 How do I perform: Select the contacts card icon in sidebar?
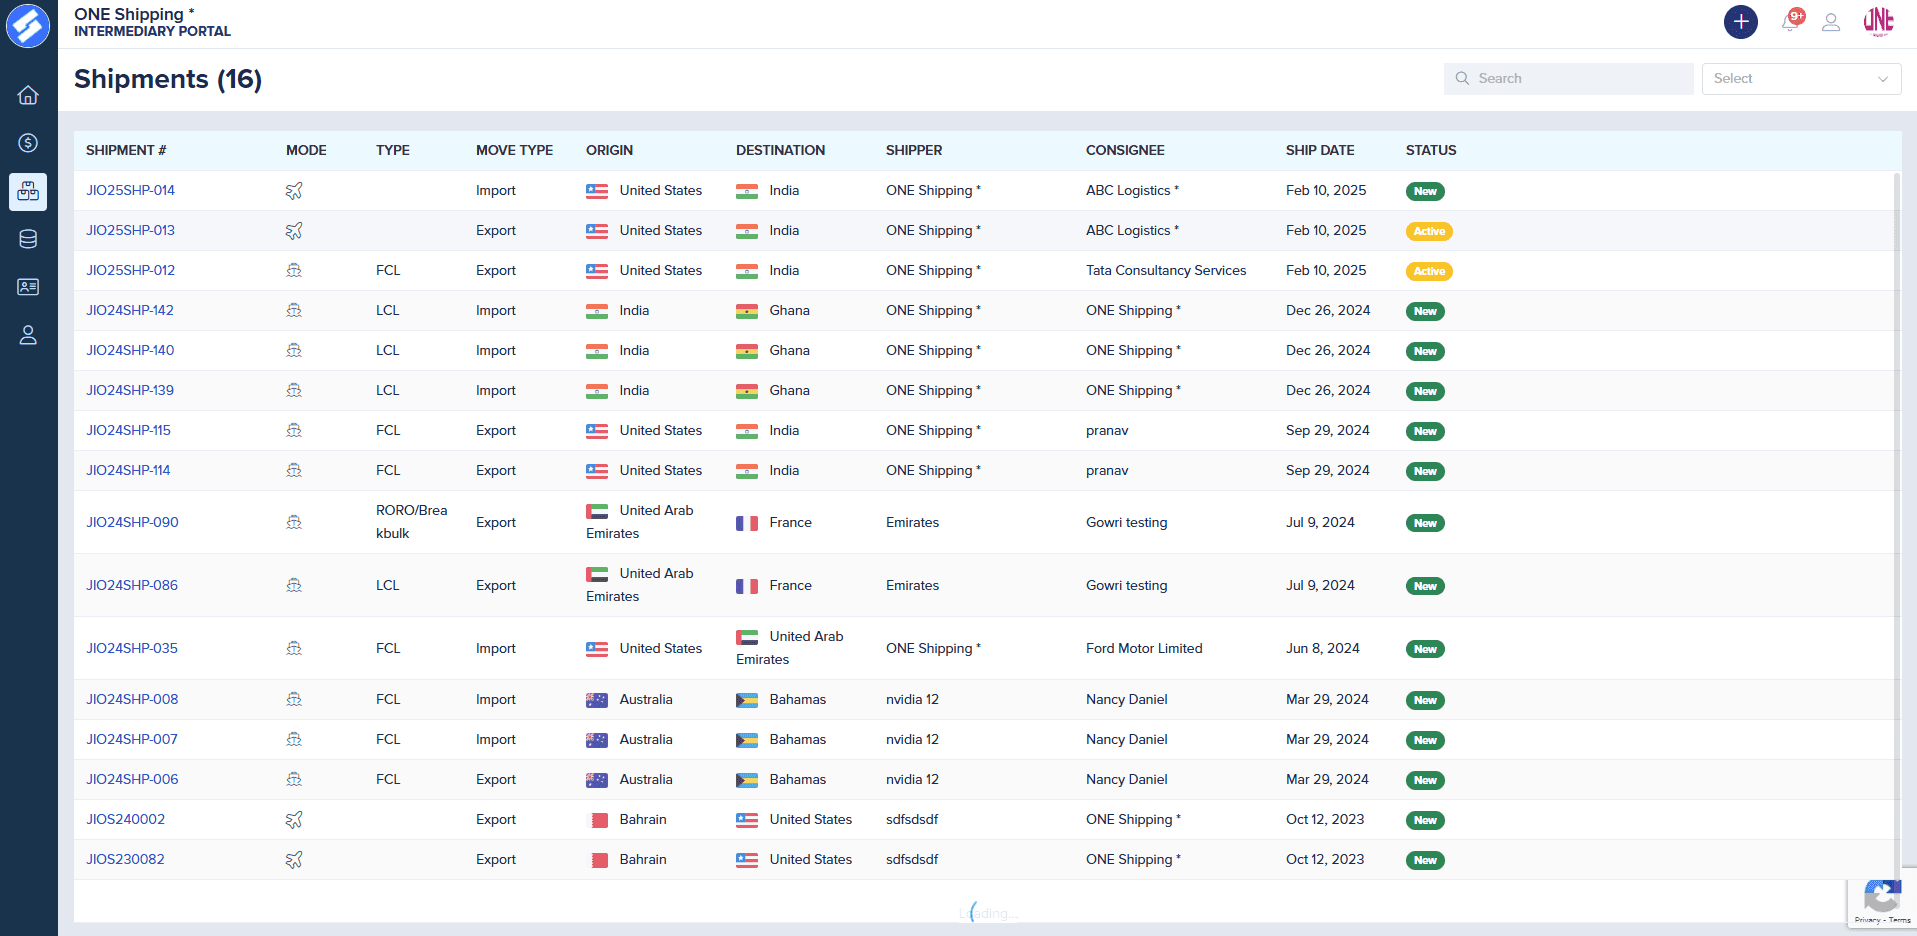28,287
